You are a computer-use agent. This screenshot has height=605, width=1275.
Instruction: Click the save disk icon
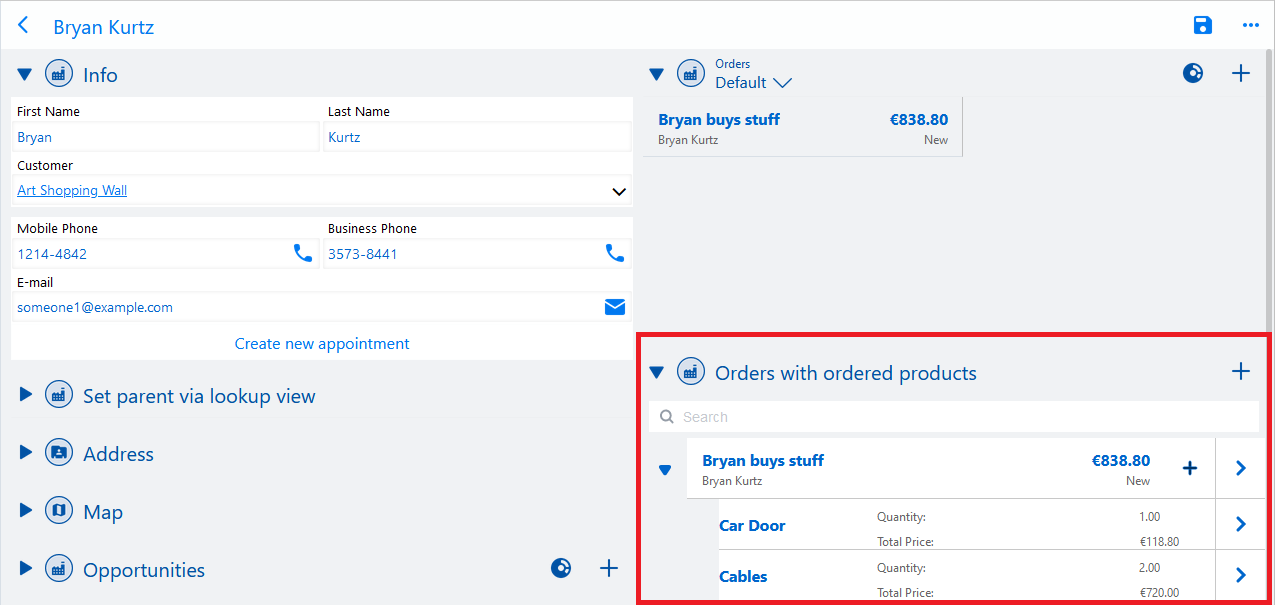(1203, 26)
